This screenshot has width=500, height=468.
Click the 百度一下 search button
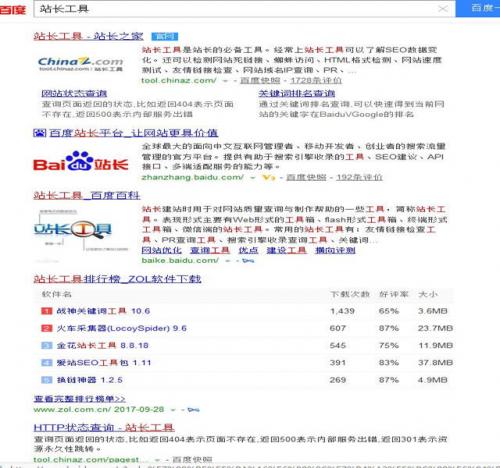(478, 8)
